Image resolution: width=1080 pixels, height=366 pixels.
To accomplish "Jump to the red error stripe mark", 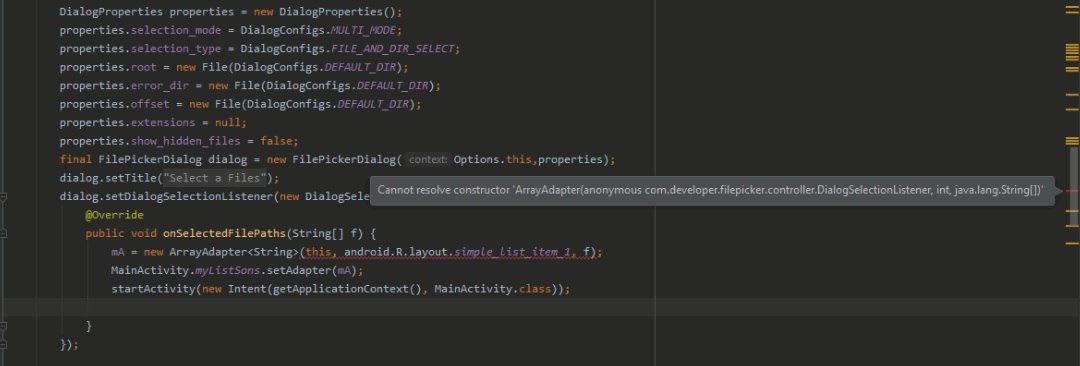I will pyautogui.click(x=1072, y=191).
